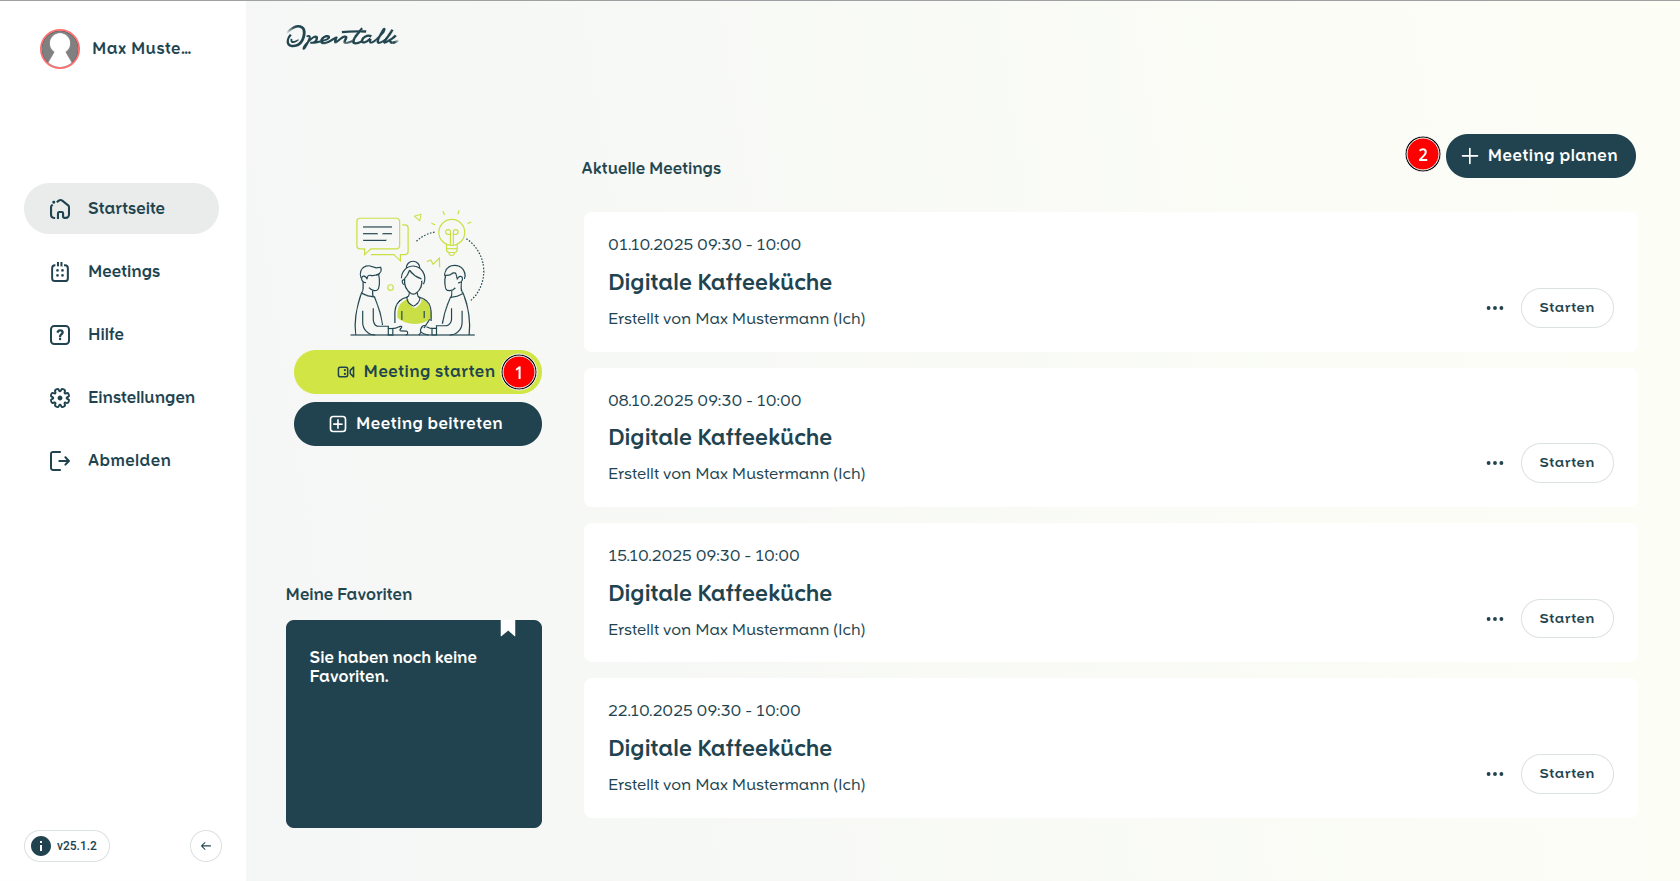The height and width of the screenshot is (881, 1680).
Task: Click the bookmark icon in favorites card
Action: click(x=508, y=628)
